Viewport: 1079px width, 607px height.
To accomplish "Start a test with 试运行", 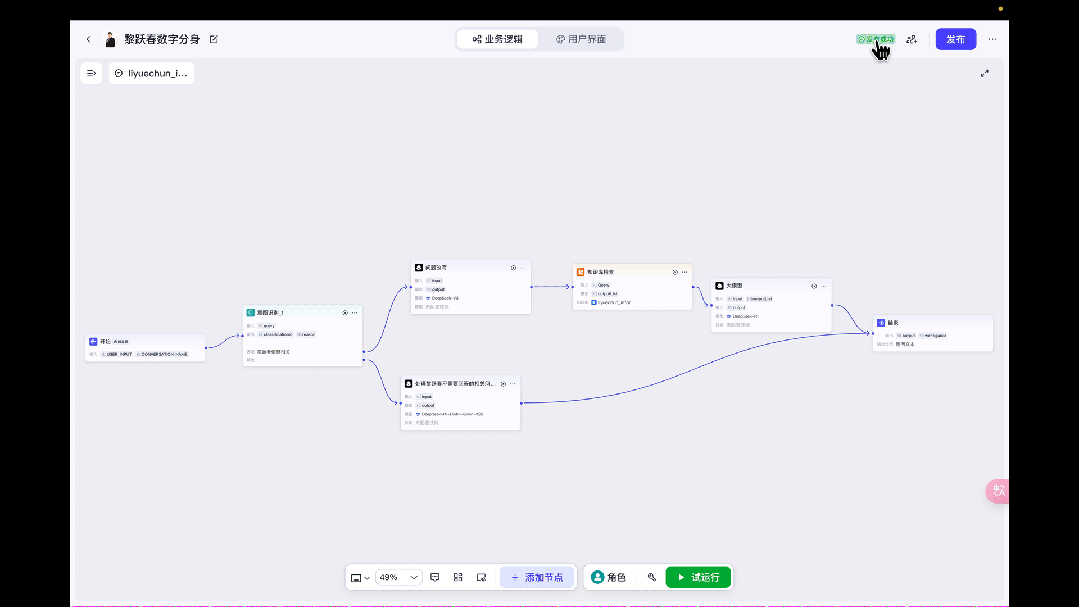I will (x=698, y=577).
